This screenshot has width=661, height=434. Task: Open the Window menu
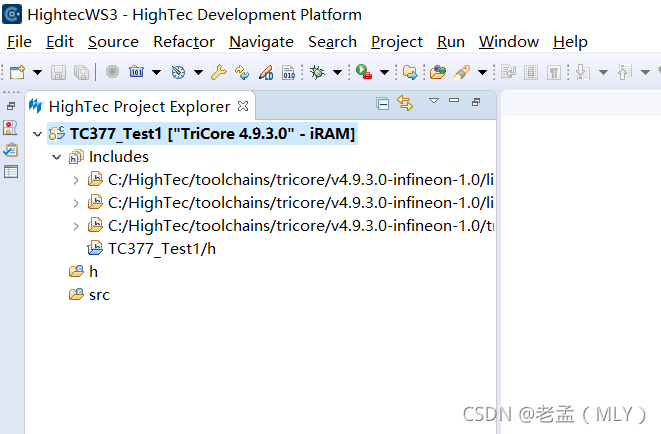click(509, 42)
